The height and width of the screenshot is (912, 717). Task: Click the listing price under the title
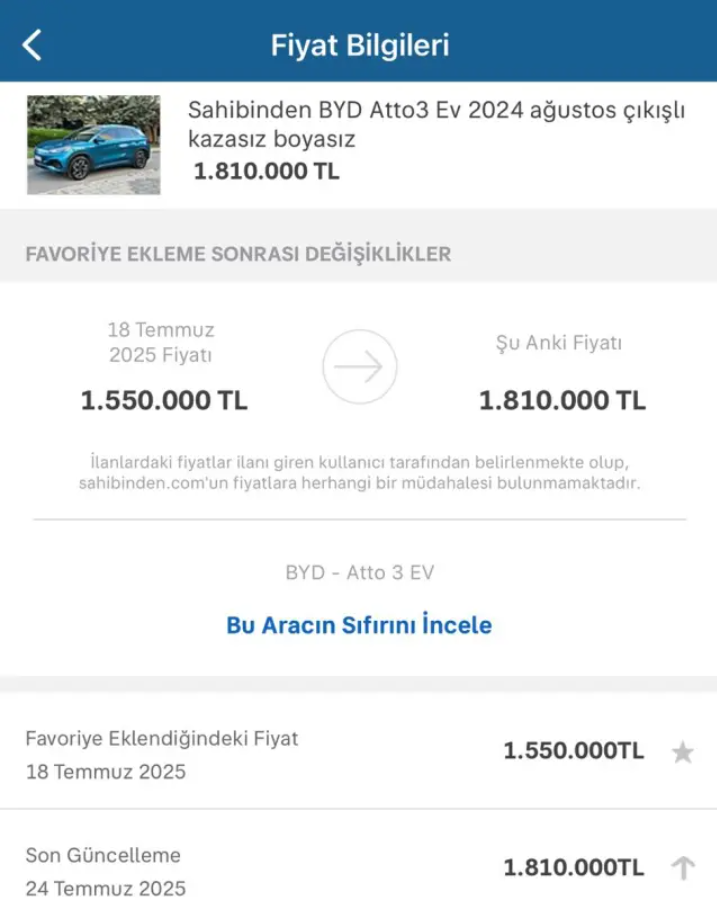(266, 171)
